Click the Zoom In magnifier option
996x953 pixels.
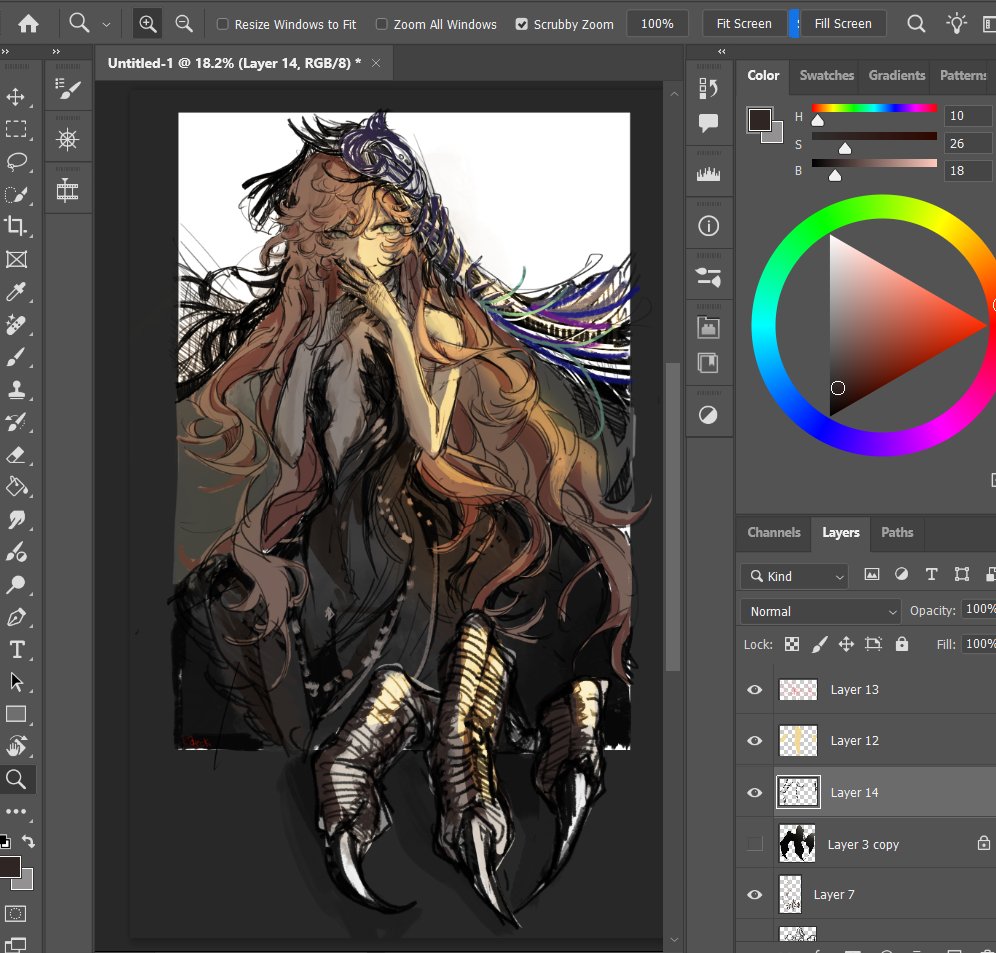(147, 24)
